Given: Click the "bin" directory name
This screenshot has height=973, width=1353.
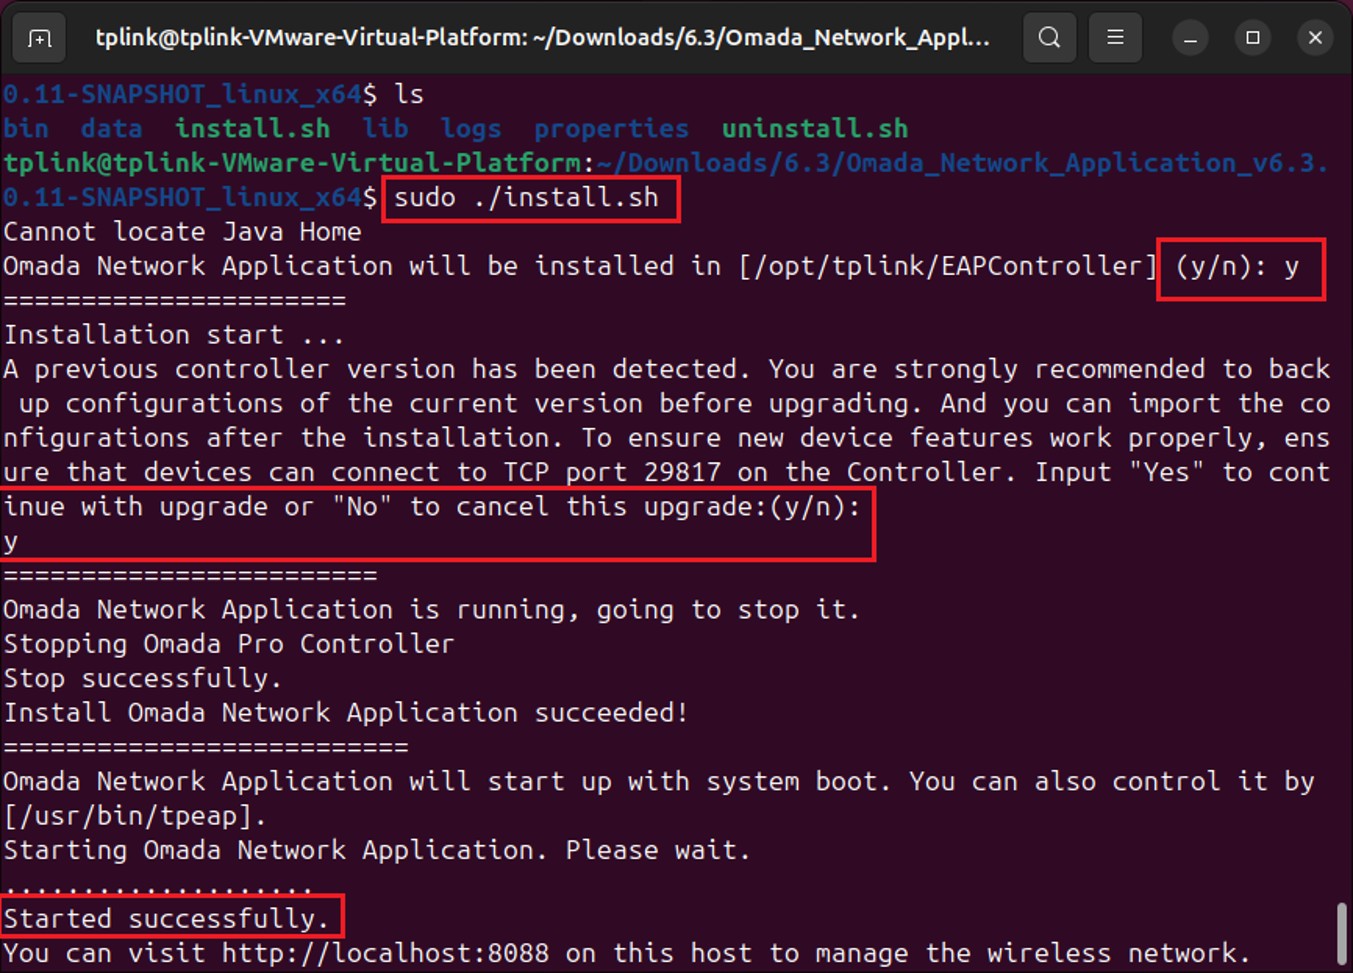Looking at the screenshot, I should click(26, 129).
